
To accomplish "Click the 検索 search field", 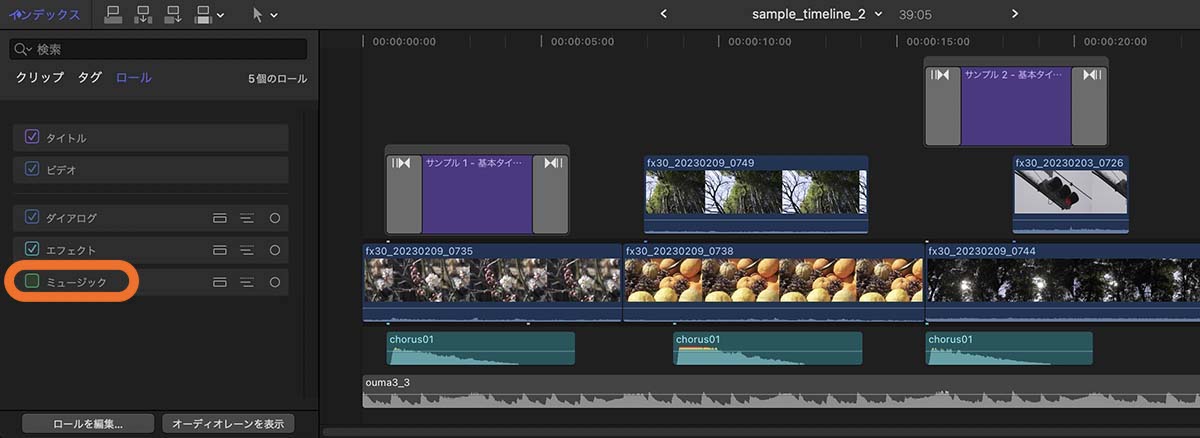I will [x=159, y=49].
